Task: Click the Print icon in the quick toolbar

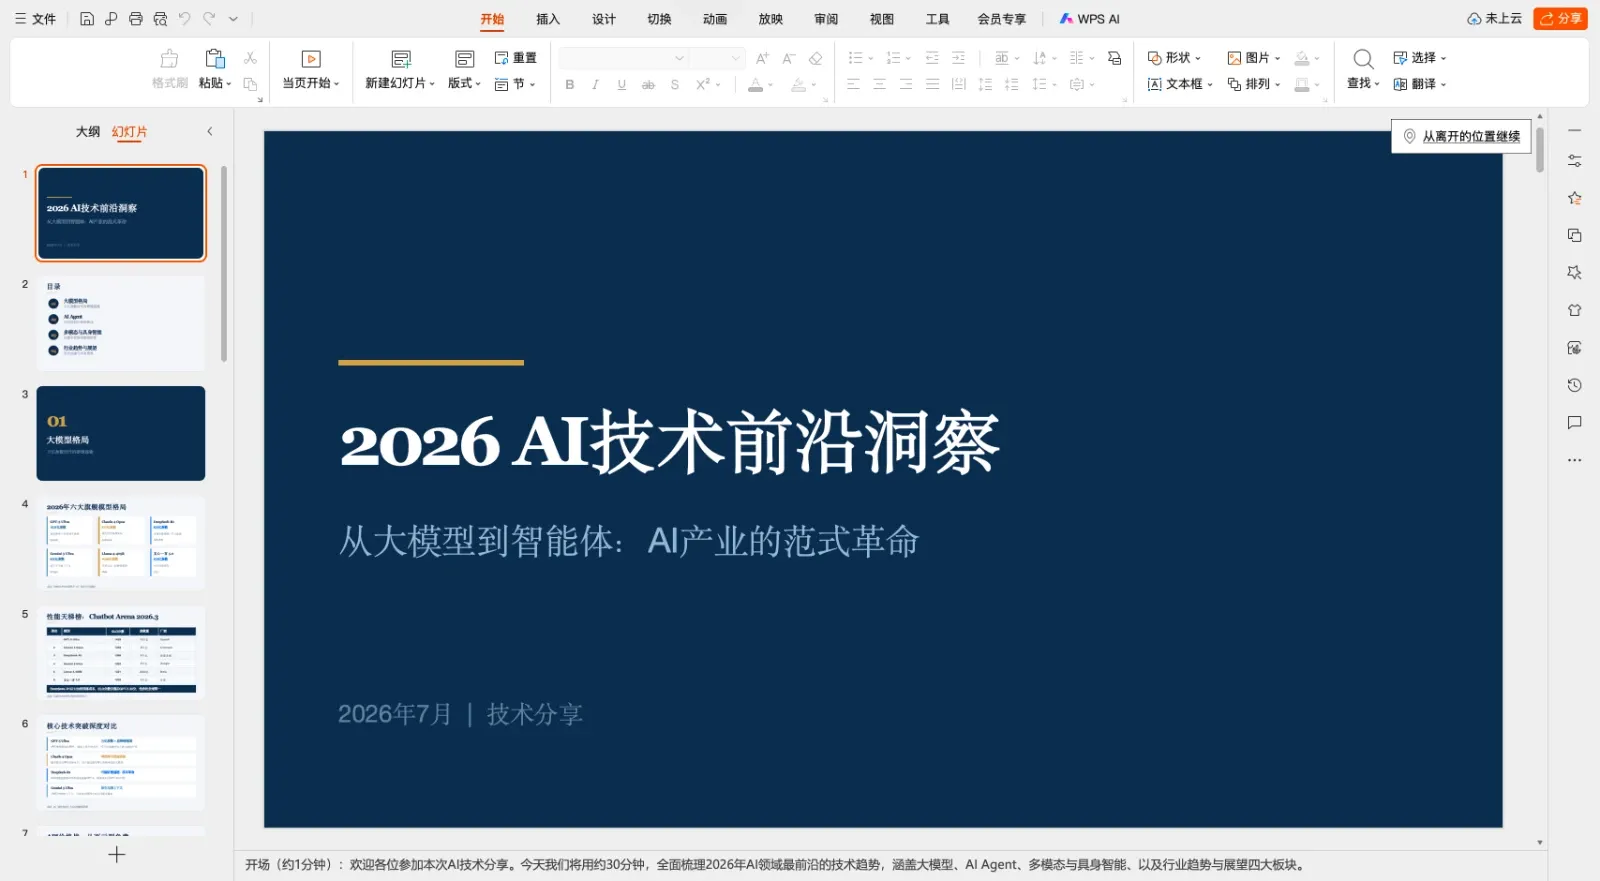Action: click(x=136, y=19)
